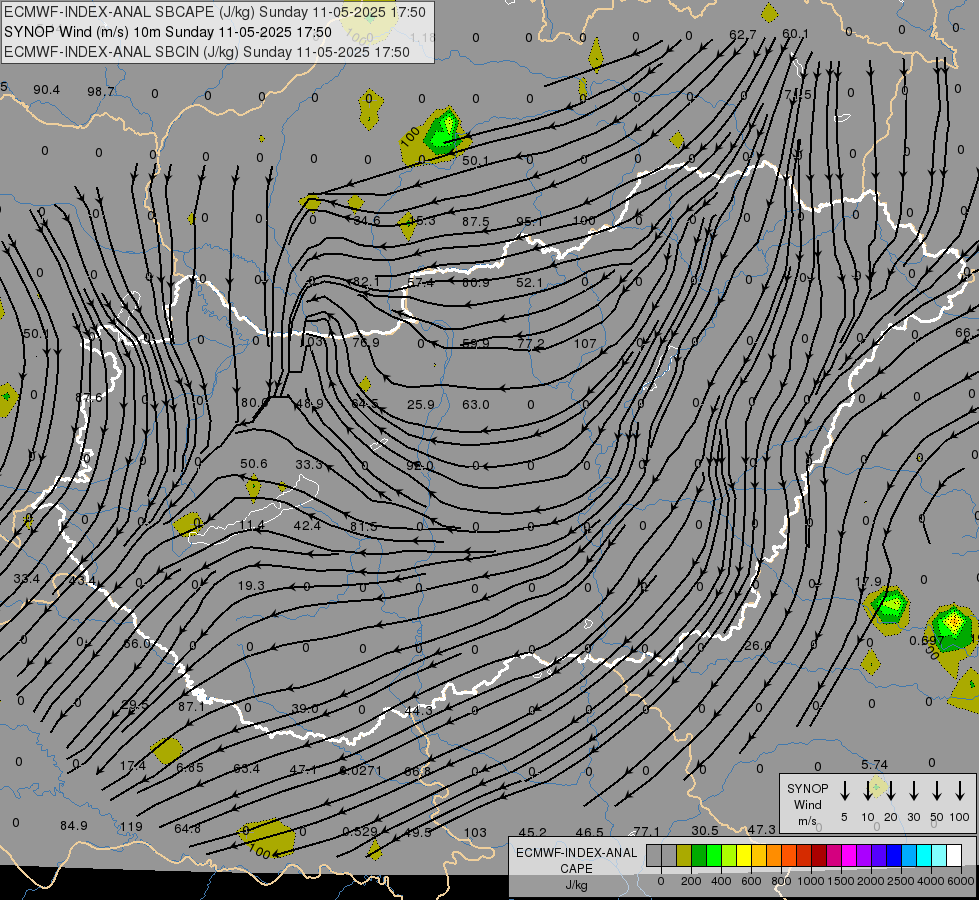Click the 77.2 map value
Image resolution: width=979 pixels, height=900 pixels.
tap(531, 344)
